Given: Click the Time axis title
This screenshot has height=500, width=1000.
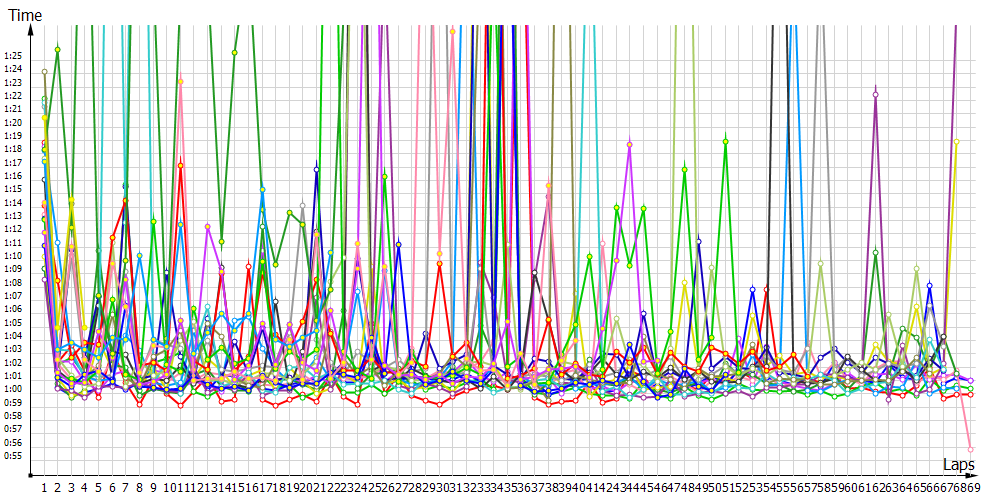Looking at the screenshot, I should [x=24, y=16].
